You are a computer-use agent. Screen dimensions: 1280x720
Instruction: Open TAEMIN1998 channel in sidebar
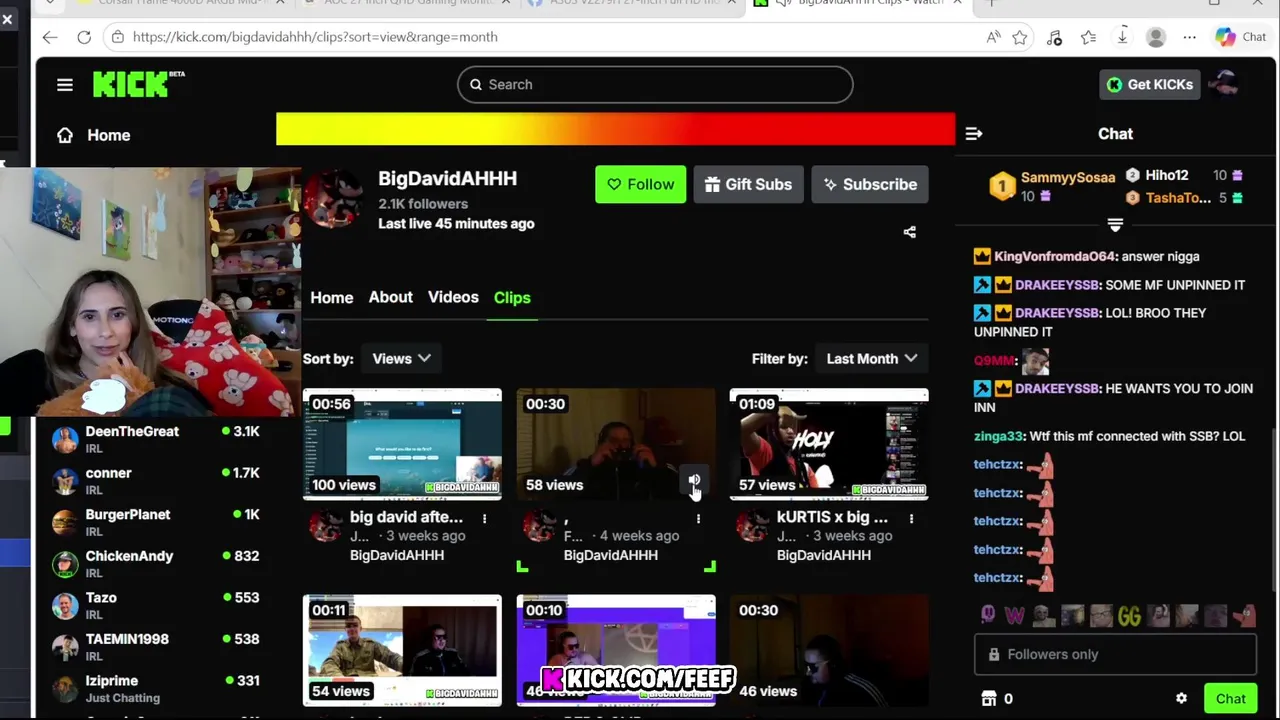(x=156, y=647)
